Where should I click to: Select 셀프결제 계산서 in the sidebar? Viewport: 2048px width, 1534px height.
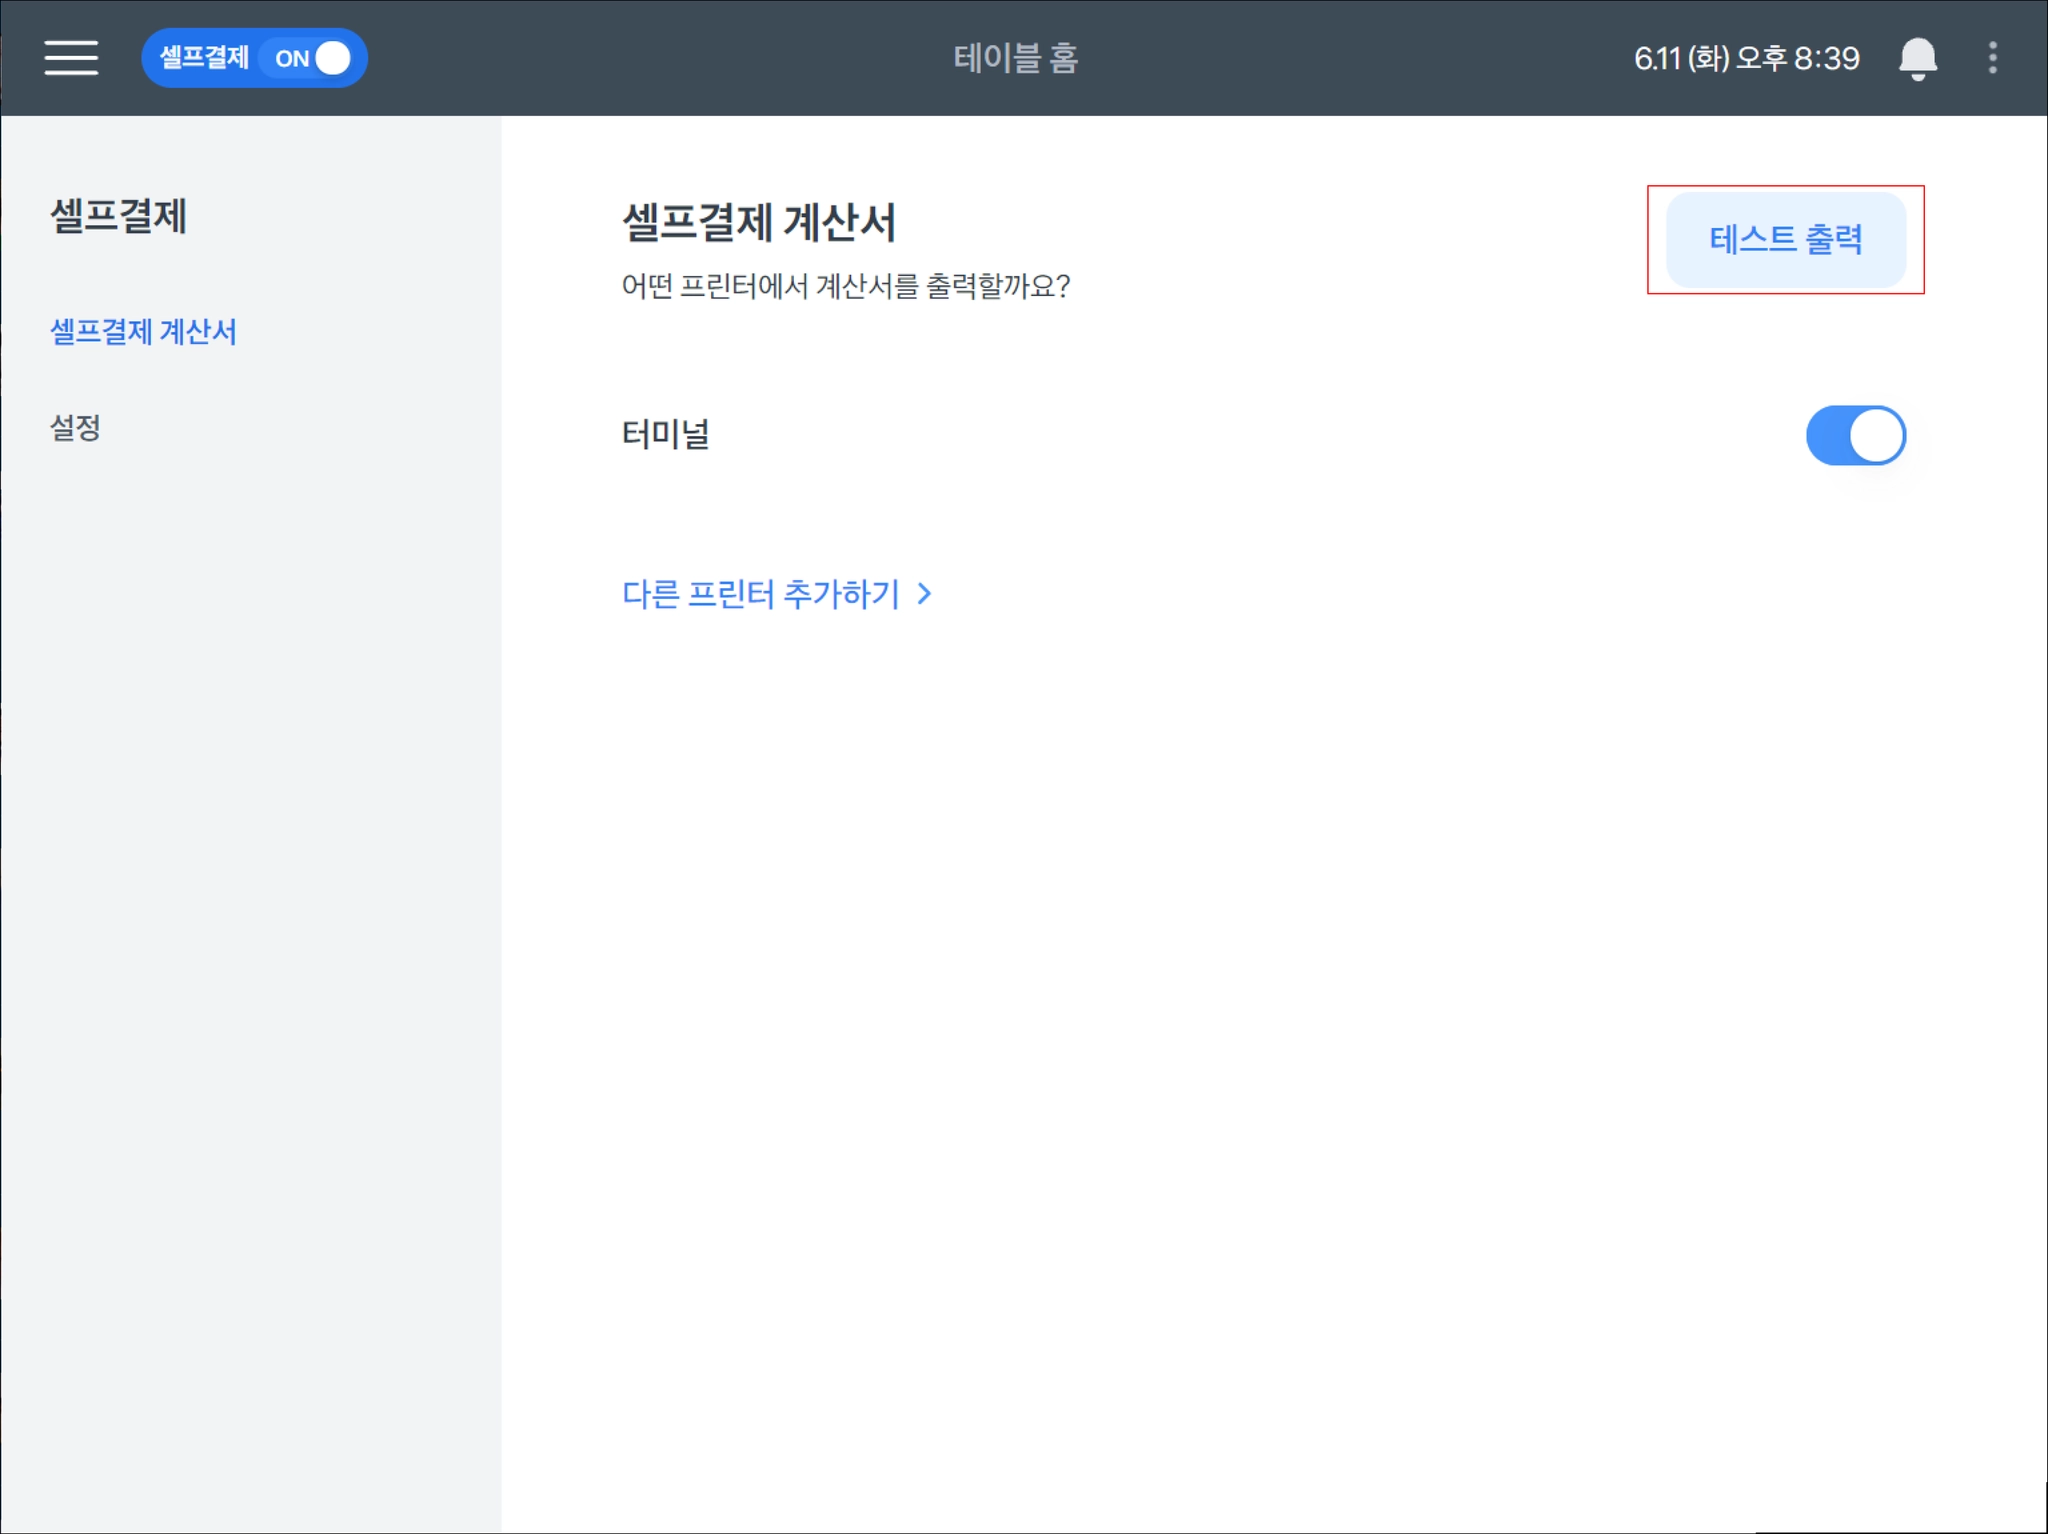(x=143, y=332)
